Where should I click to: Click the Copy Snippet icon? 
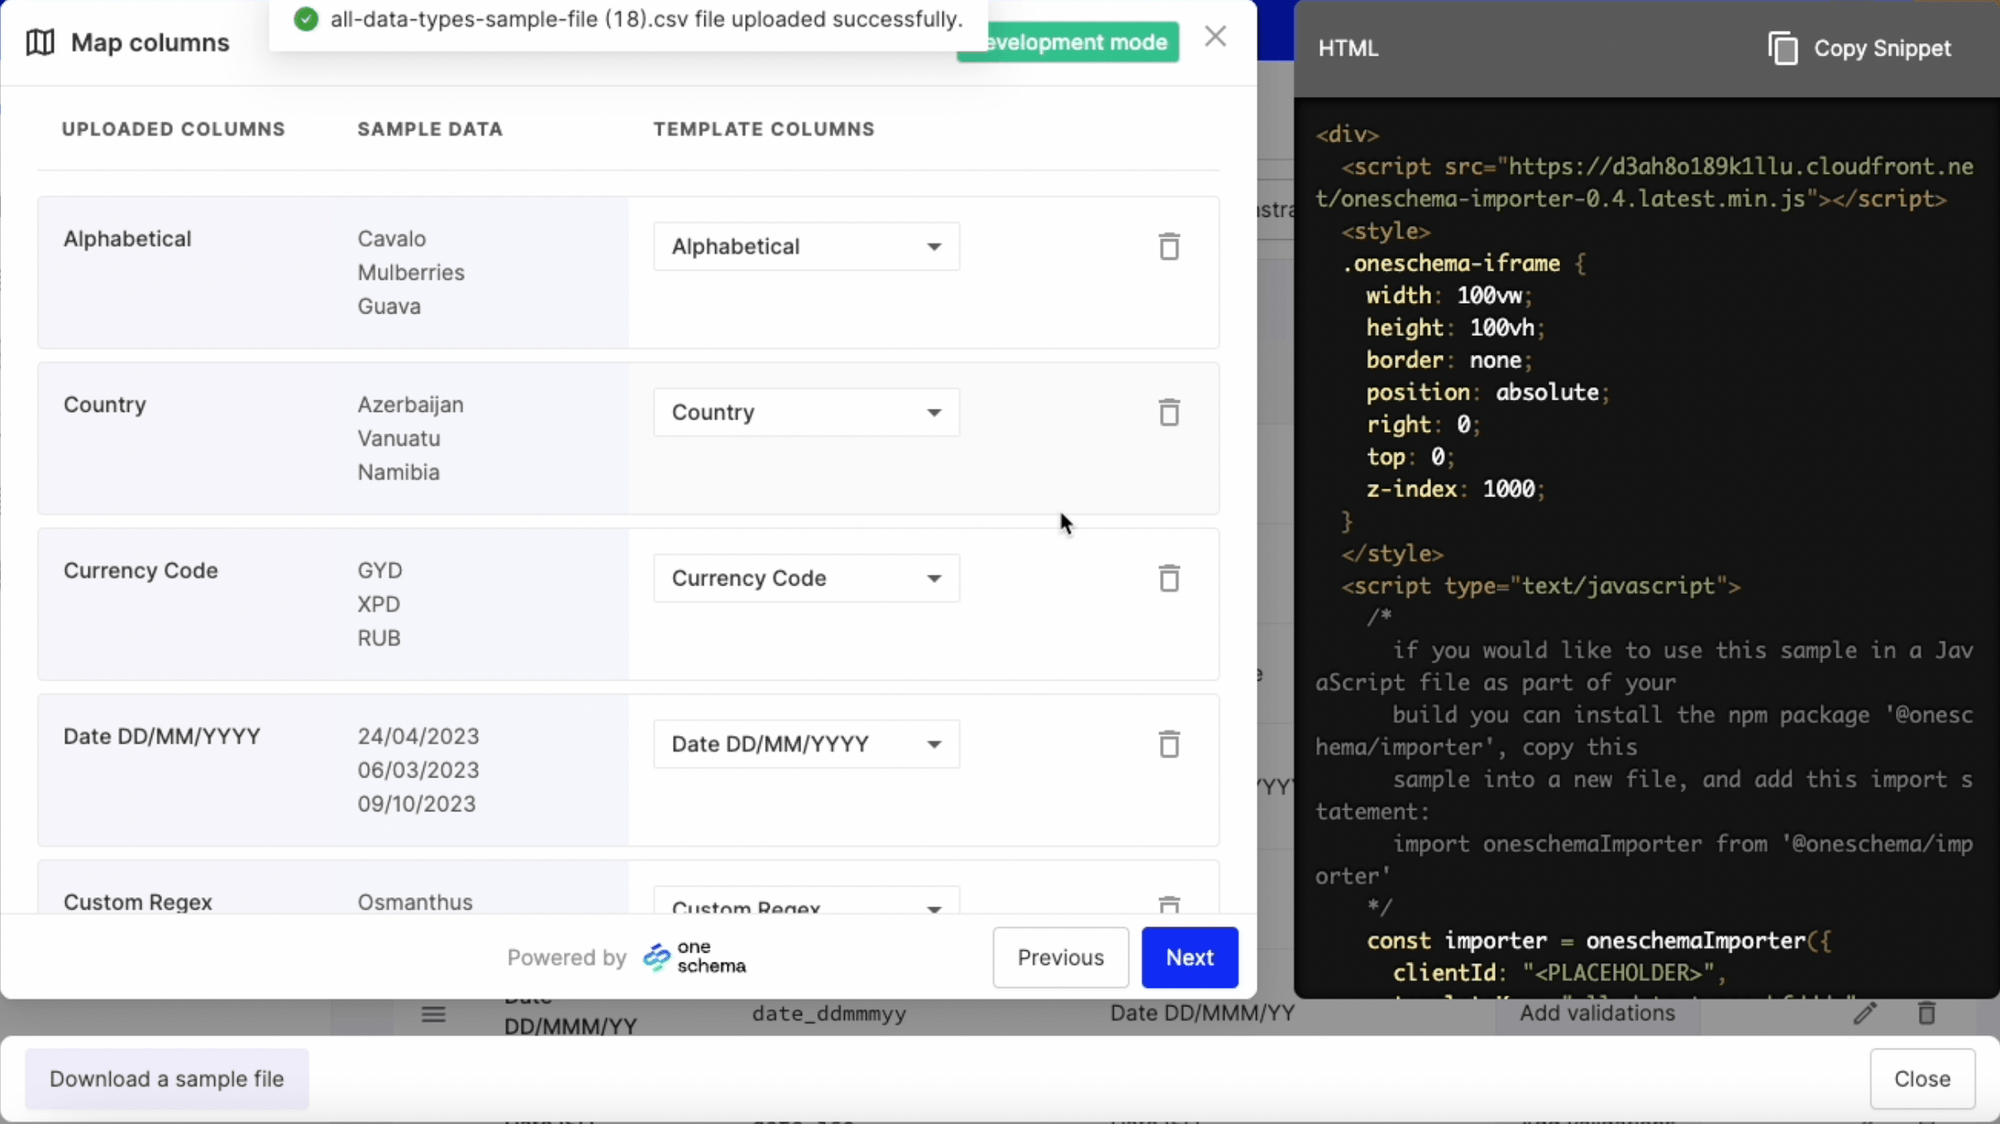coord(1783,47)
